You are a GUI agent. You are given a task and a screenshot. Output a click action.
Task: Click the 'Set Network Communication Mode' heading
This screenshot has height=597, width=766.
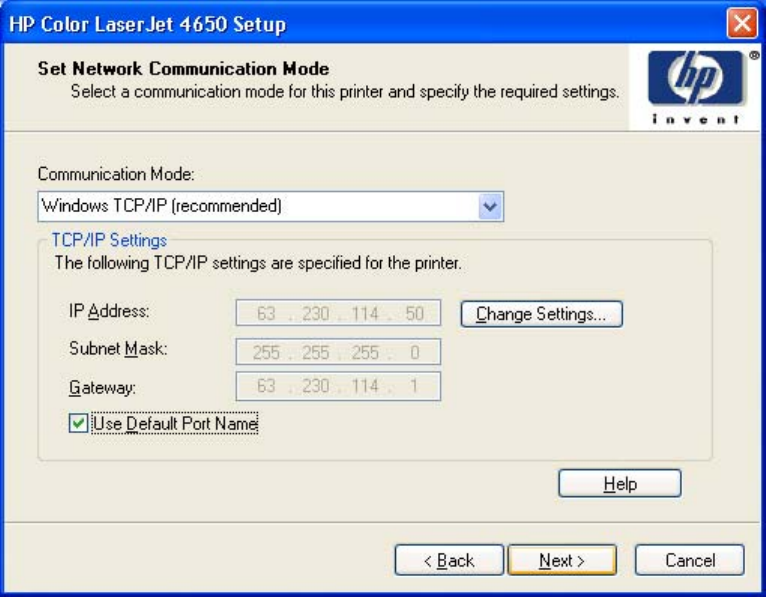[x=184, y=68]
